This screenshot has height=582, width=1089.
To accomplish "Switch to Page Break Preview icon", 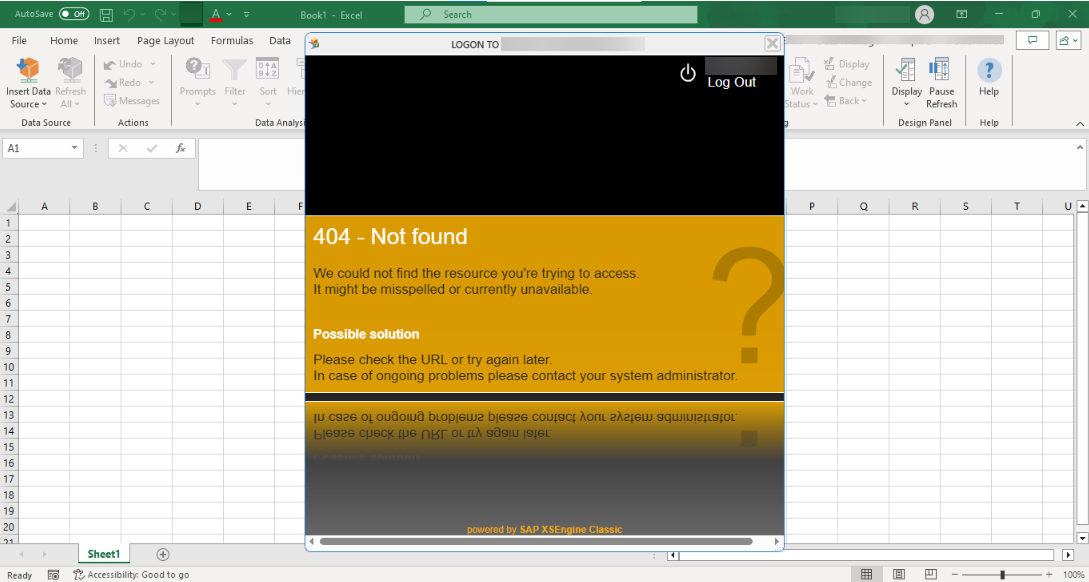I will [x=931, y=574].
